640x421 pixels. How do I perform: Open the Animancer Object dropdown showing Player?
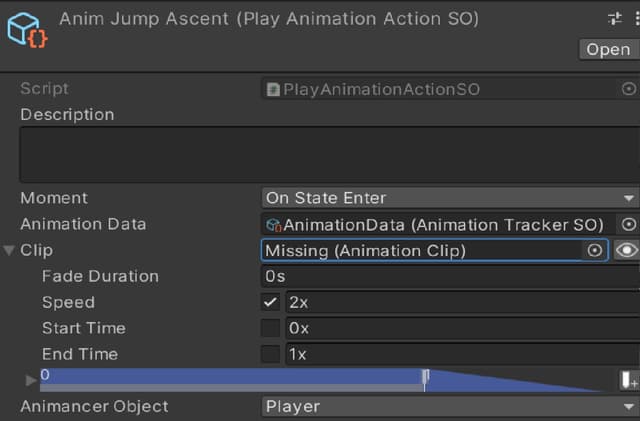449,407
